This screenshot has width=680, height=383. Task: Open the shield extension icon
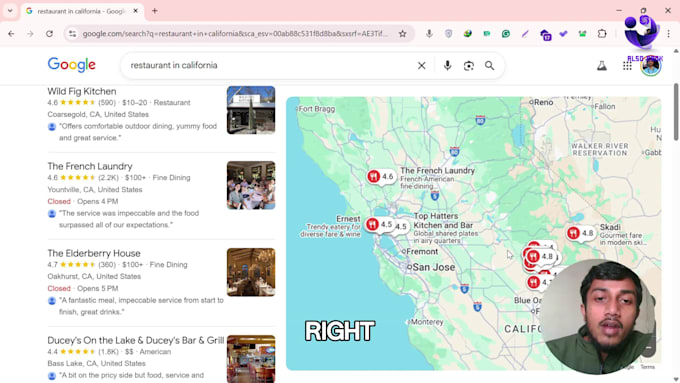pos(448,34)
